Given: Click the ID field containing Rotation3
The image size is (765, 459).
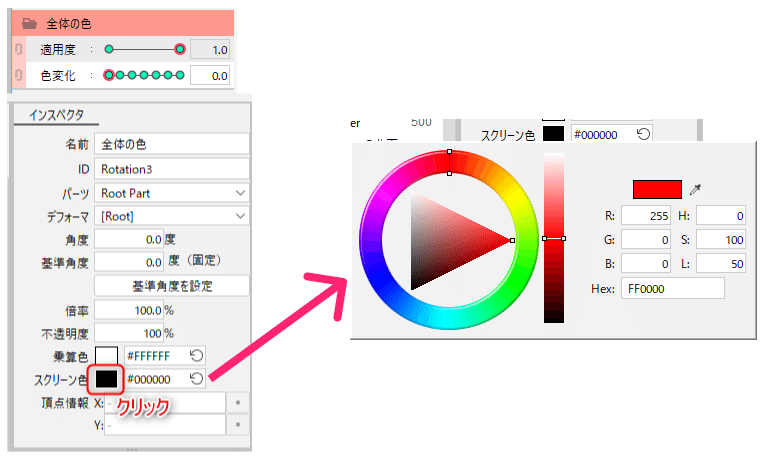Looking at the screenshot, I should coord(172,169).
